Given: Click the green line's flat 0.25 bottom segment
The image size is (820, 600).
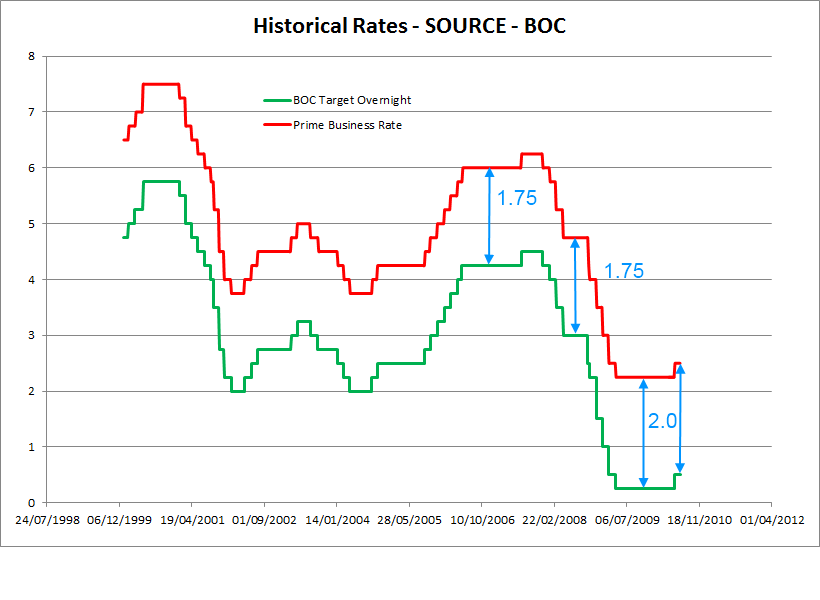Looking at the screenshot, I should [x=645, y=489].
